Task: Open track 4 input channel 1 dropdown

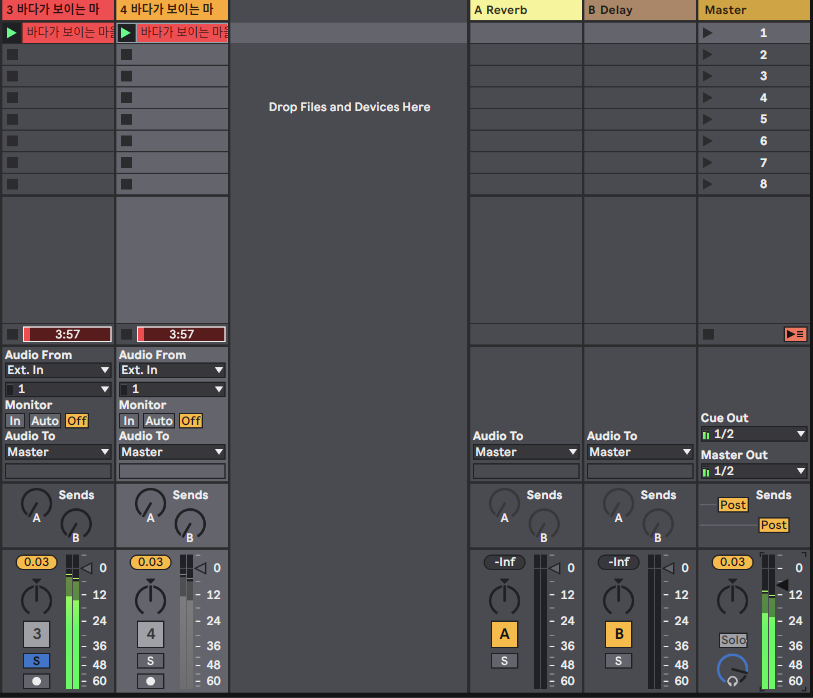Action: [x=172, y=389]
